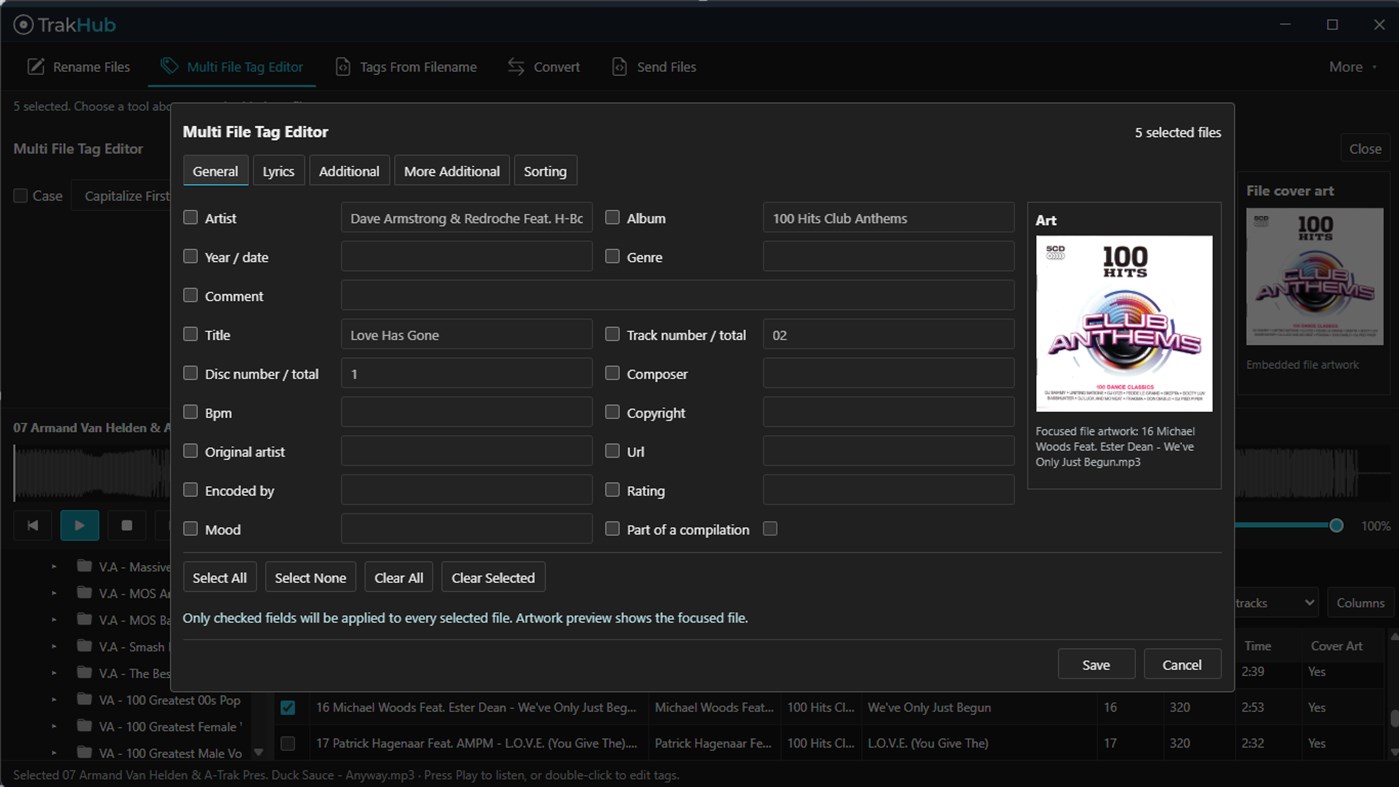
Task: Click folder icon of V.A - Smash
Action: point(84,646)
